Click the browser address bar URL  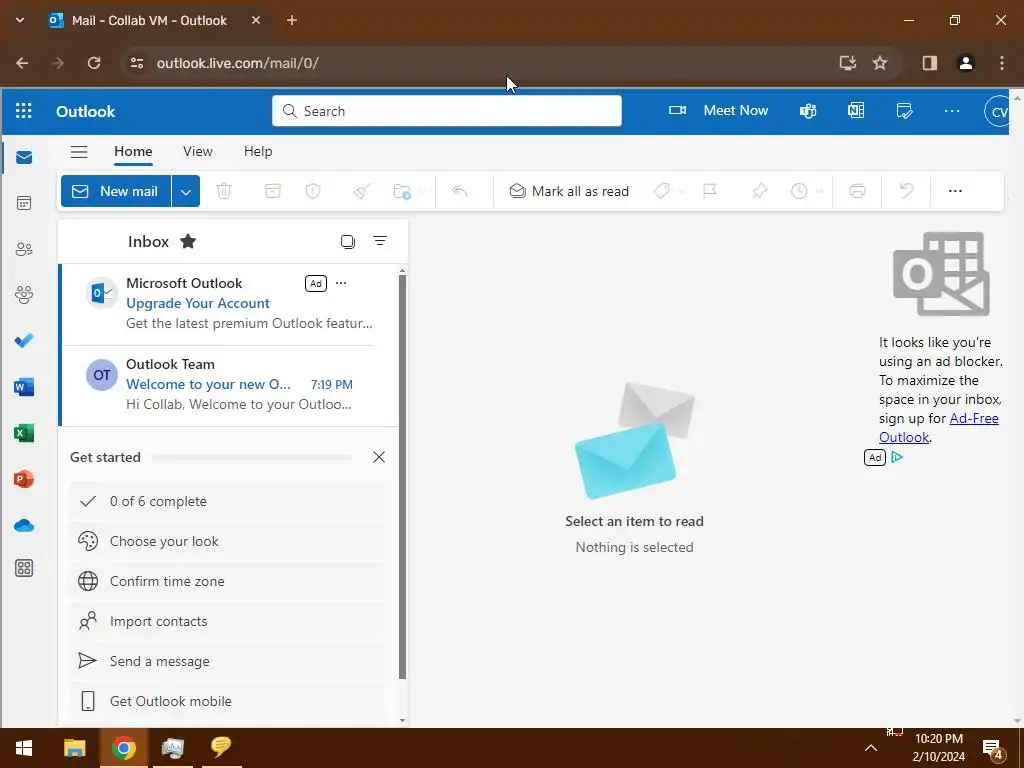238,63
